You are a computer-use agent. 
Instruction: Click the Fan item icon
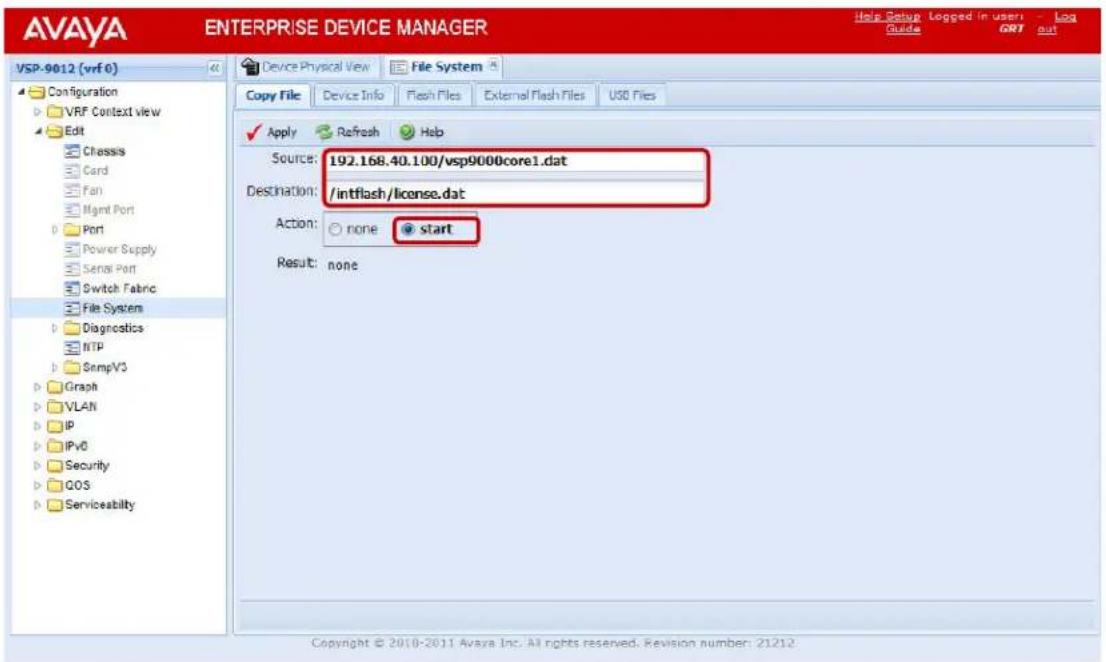pos(72,190)
